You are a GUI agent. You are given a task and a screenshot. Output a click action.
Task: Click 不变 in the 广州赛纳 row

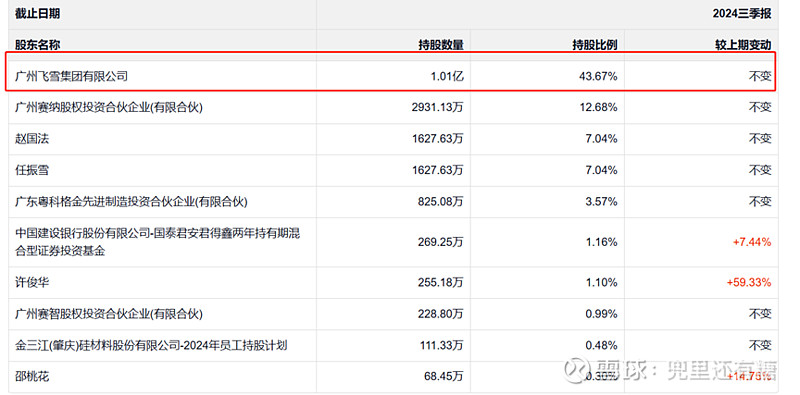[760, 108]
